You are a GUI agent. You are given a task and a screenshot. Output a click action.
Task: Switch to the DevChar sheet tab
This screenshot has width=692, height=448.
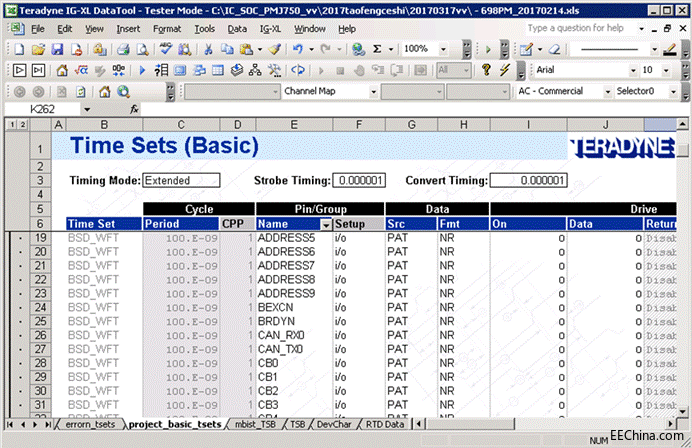click(334, 424)
